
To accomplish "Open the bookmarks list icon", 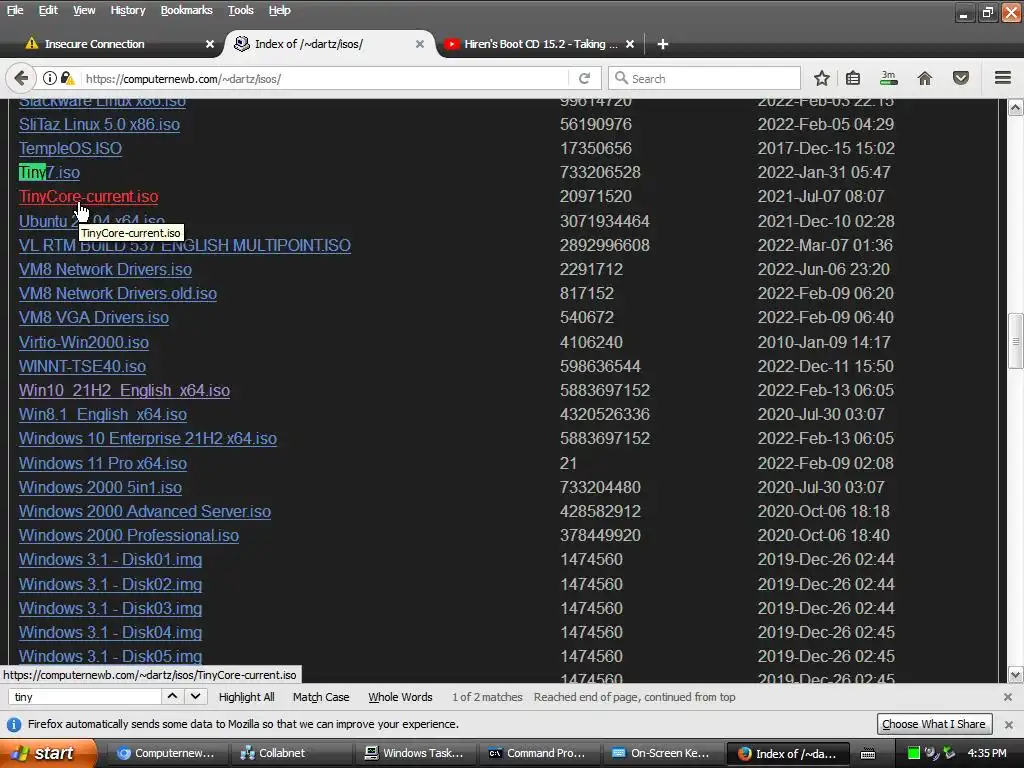I will (x=853, y=78).
